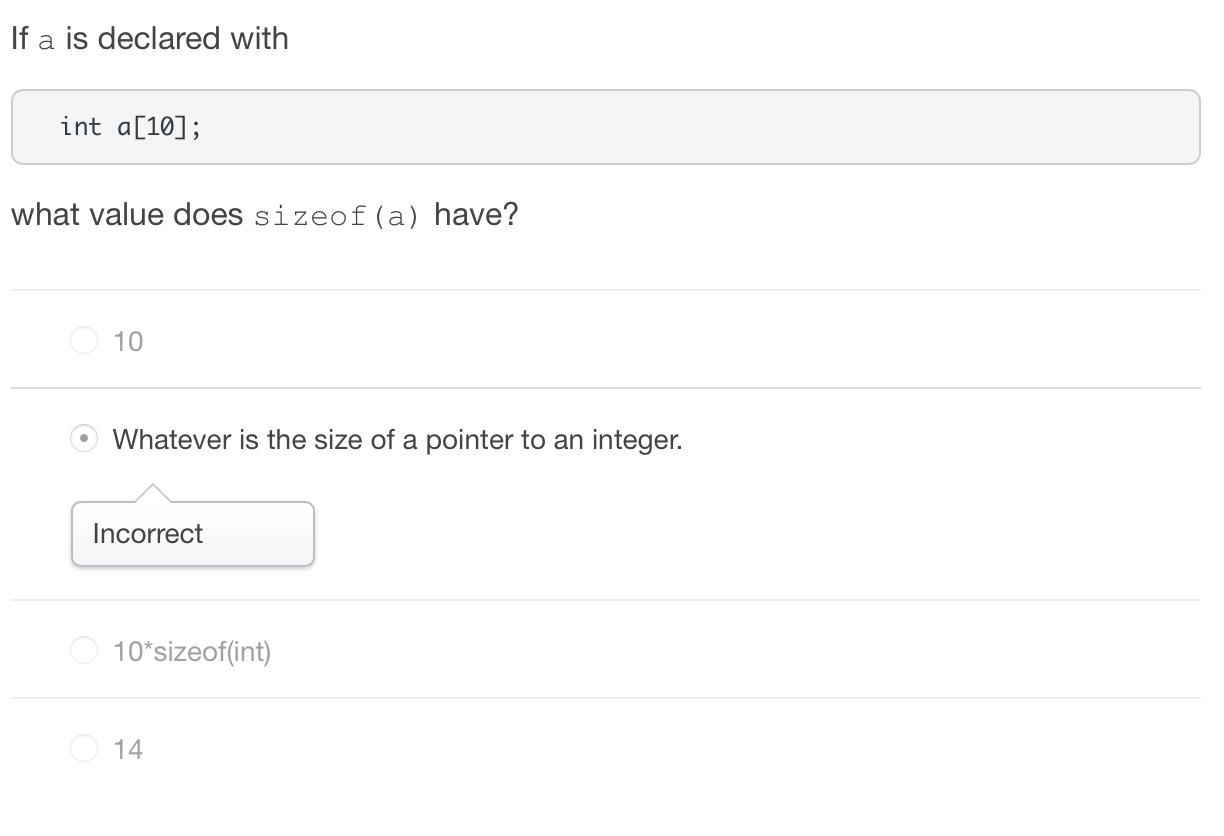Click the "int" keyword in the code block
This screenshot has width=1224, height=836.
coord(81,127)
